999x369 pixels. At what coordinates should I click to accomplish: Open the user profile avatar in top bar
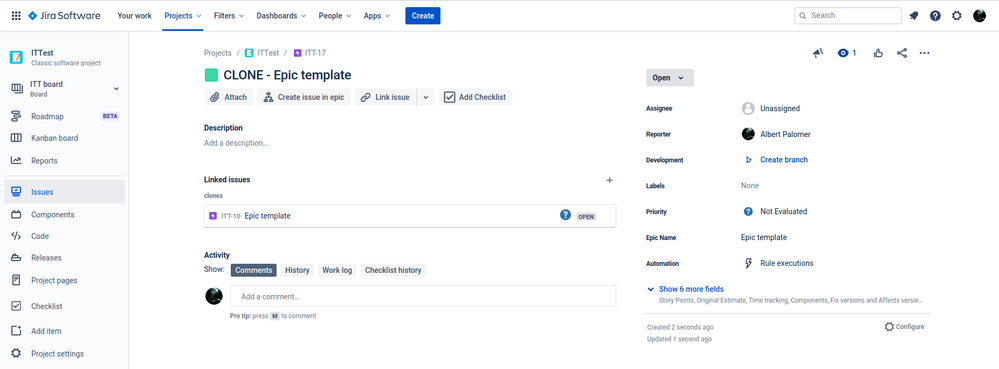tap(980, 16)
